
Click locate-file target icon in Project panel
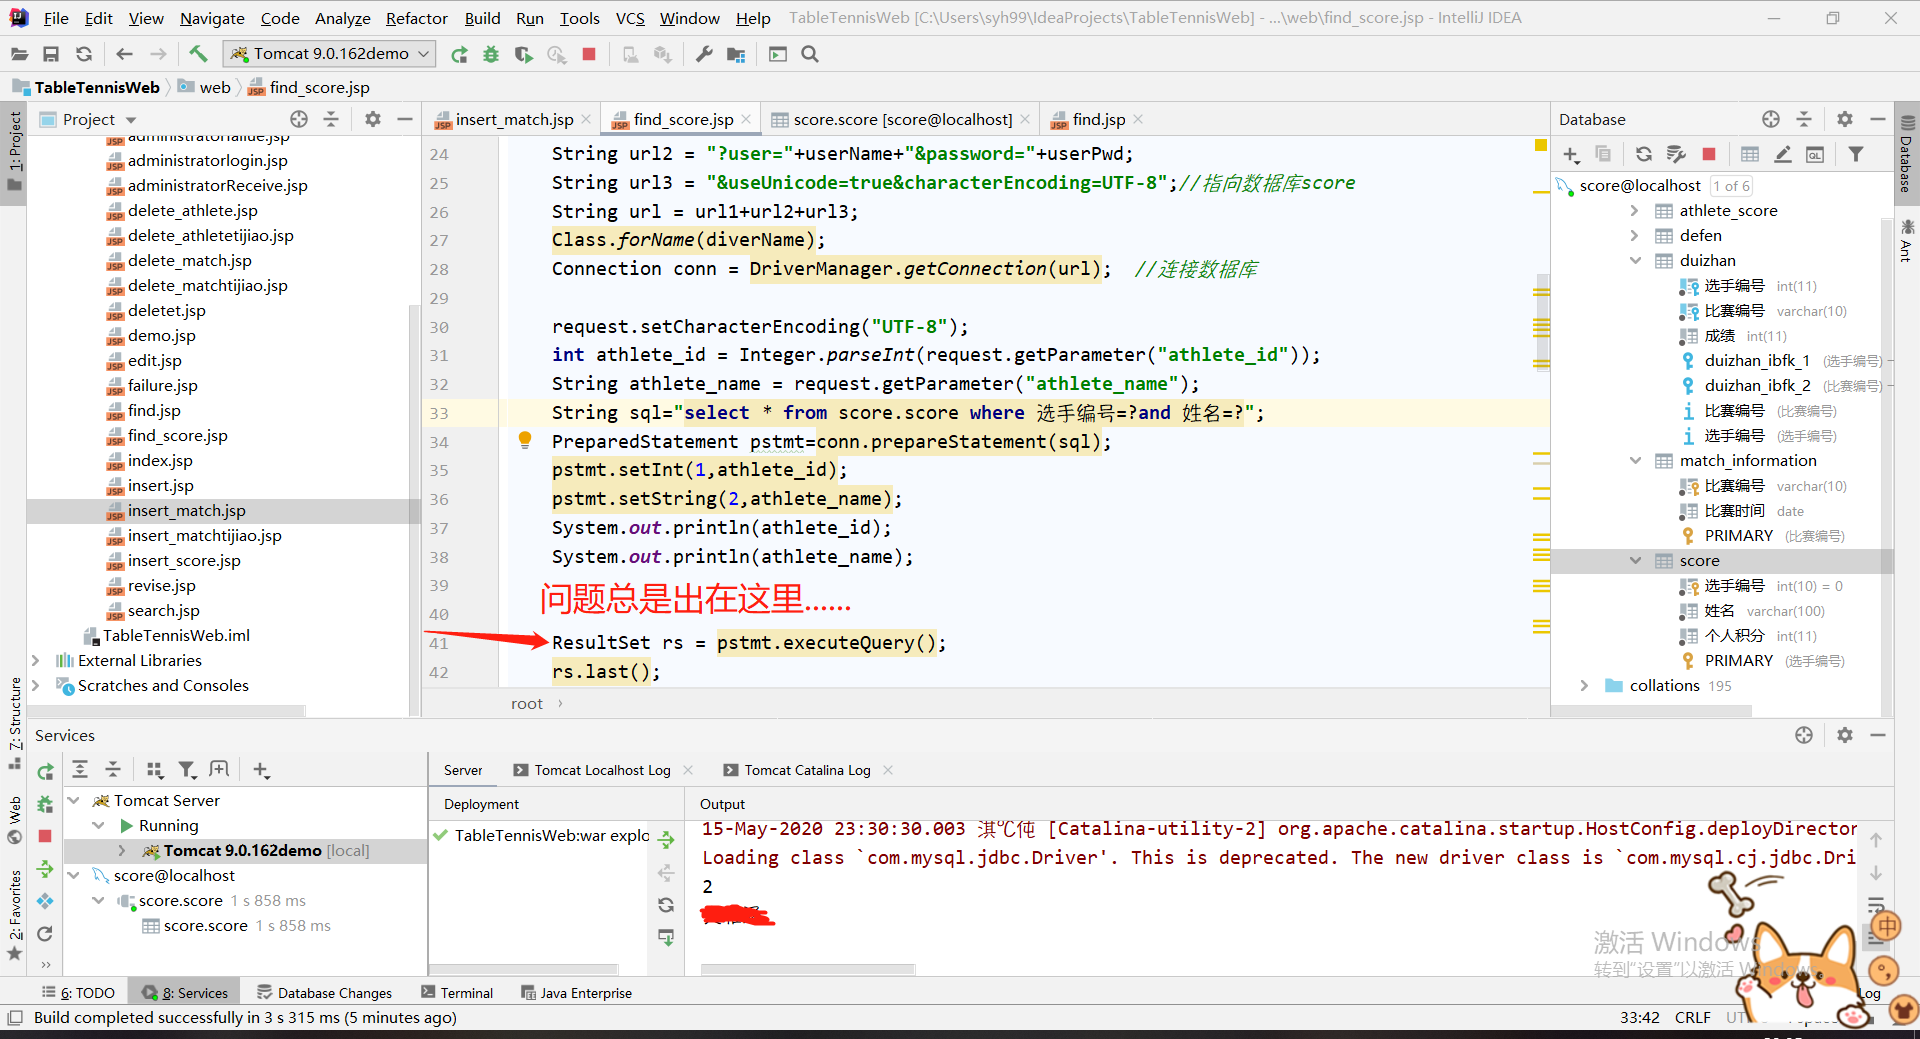click(299, 119)
